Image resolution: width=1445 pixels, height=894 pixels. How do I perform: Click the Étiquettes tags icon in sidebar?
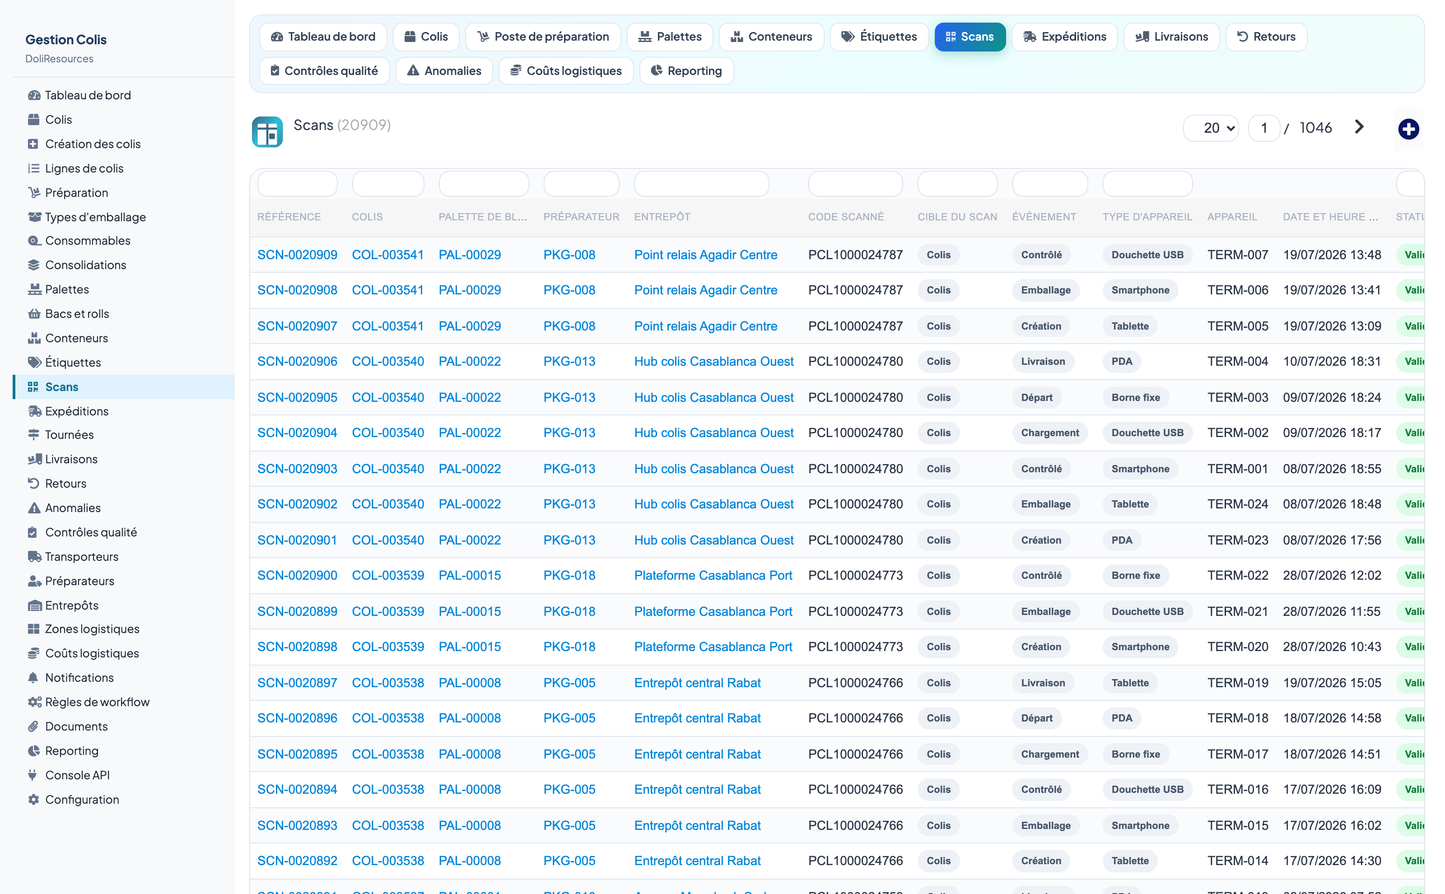tap(34, 363)
